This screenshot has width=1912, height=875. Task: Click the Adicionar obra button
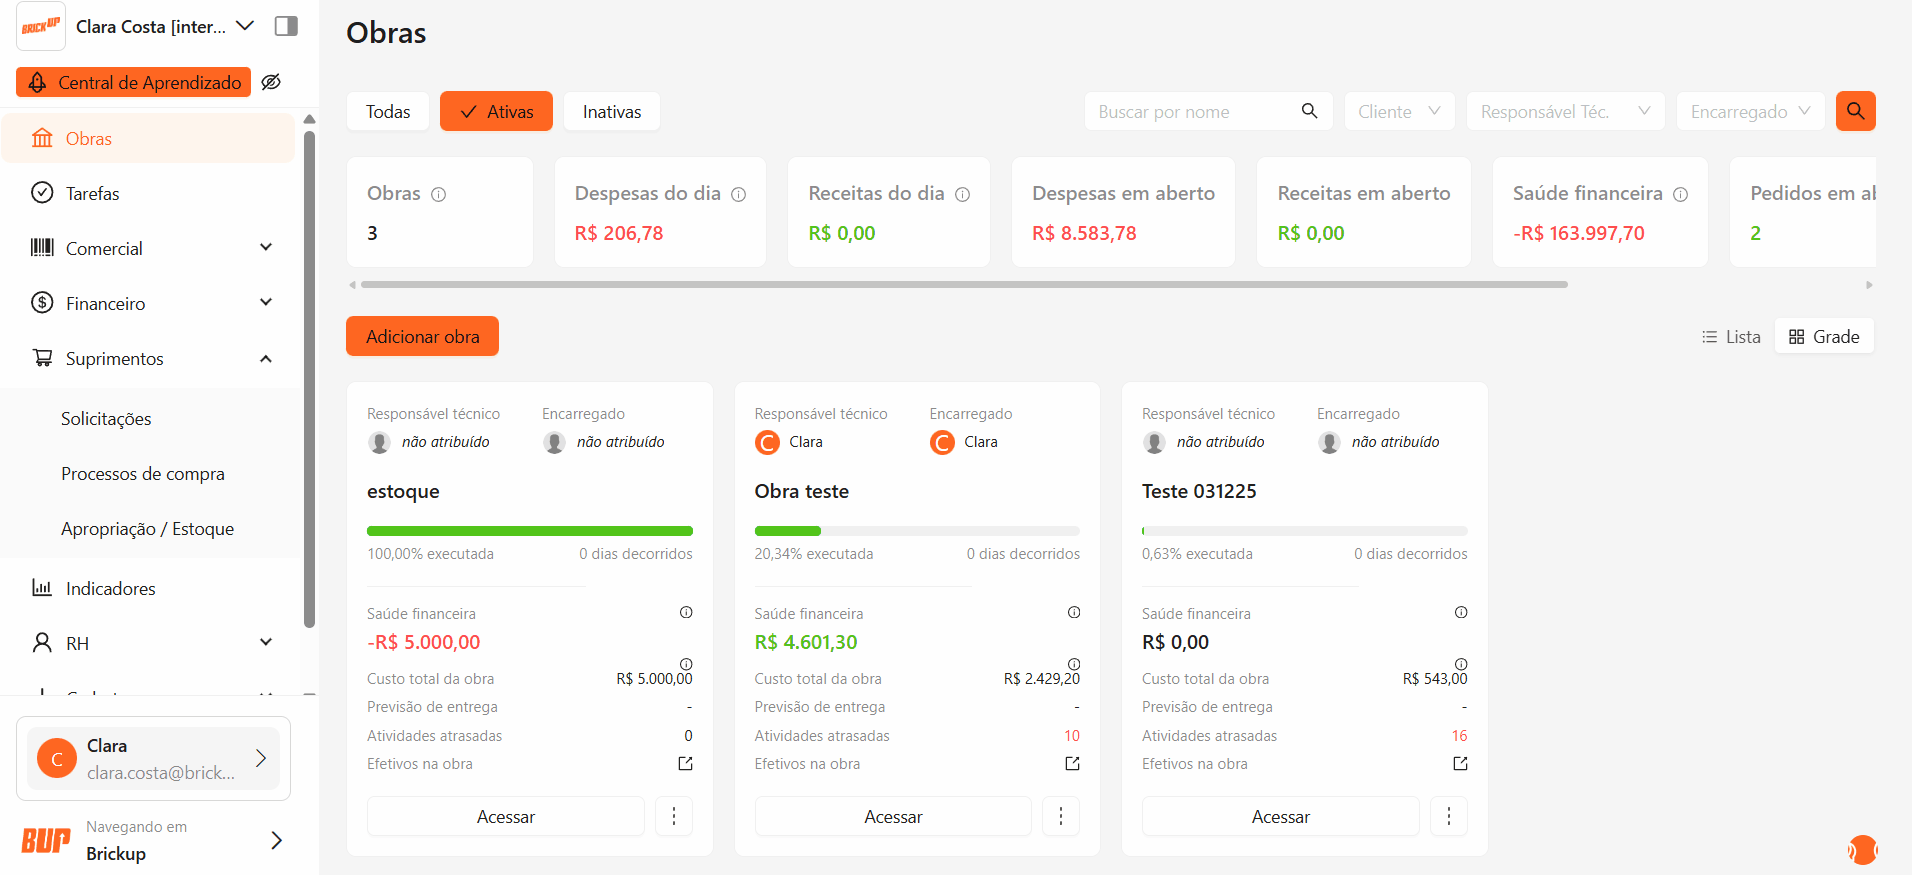(422, 337)
